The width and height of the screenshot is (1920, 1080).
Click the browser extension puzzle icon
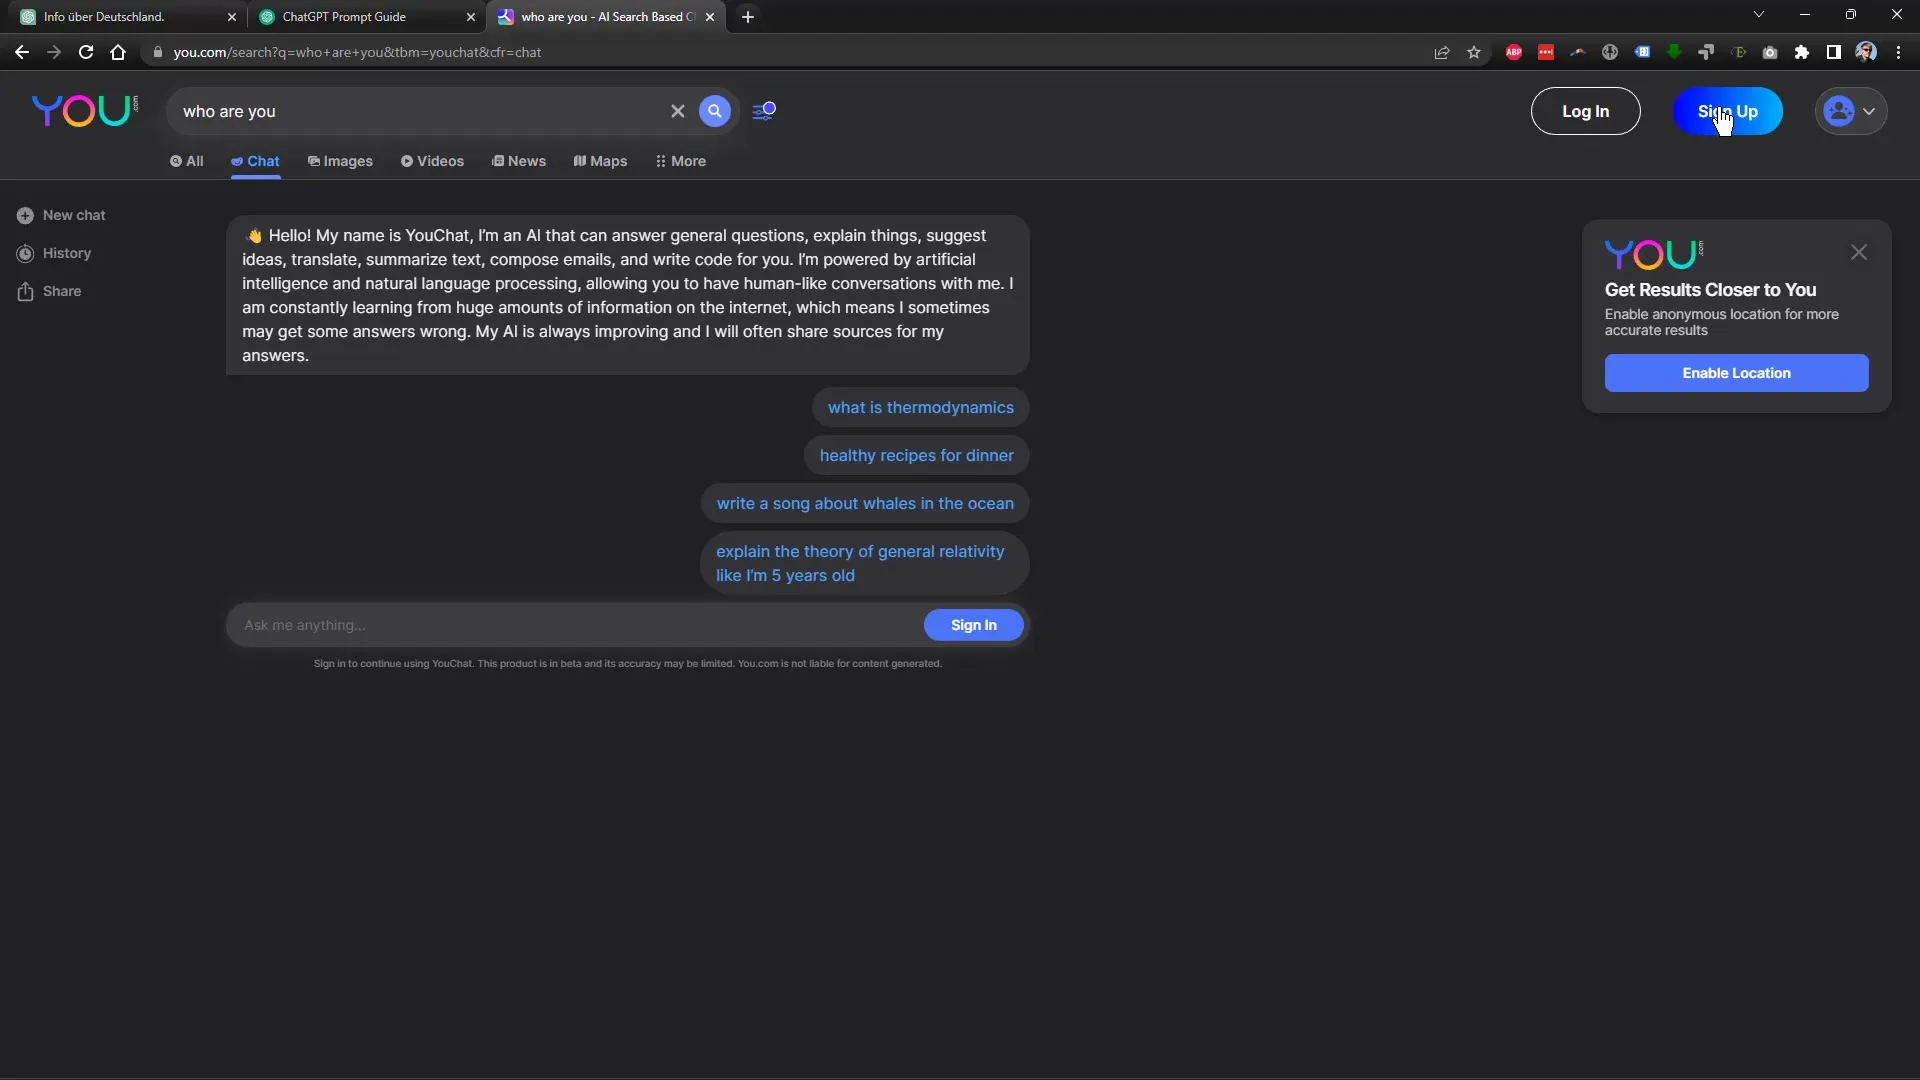tap(1801, 51)
